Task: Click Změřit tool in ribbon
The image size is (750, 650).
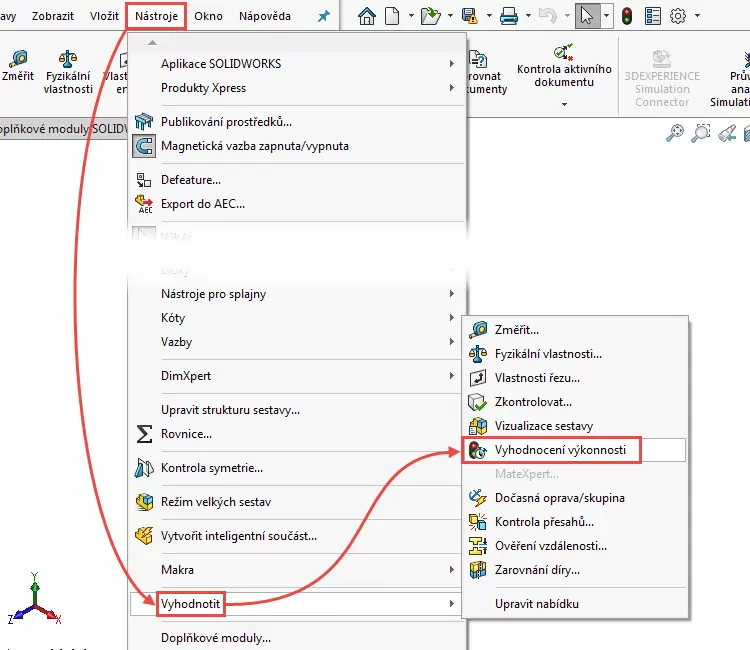Action: point(18,66)
